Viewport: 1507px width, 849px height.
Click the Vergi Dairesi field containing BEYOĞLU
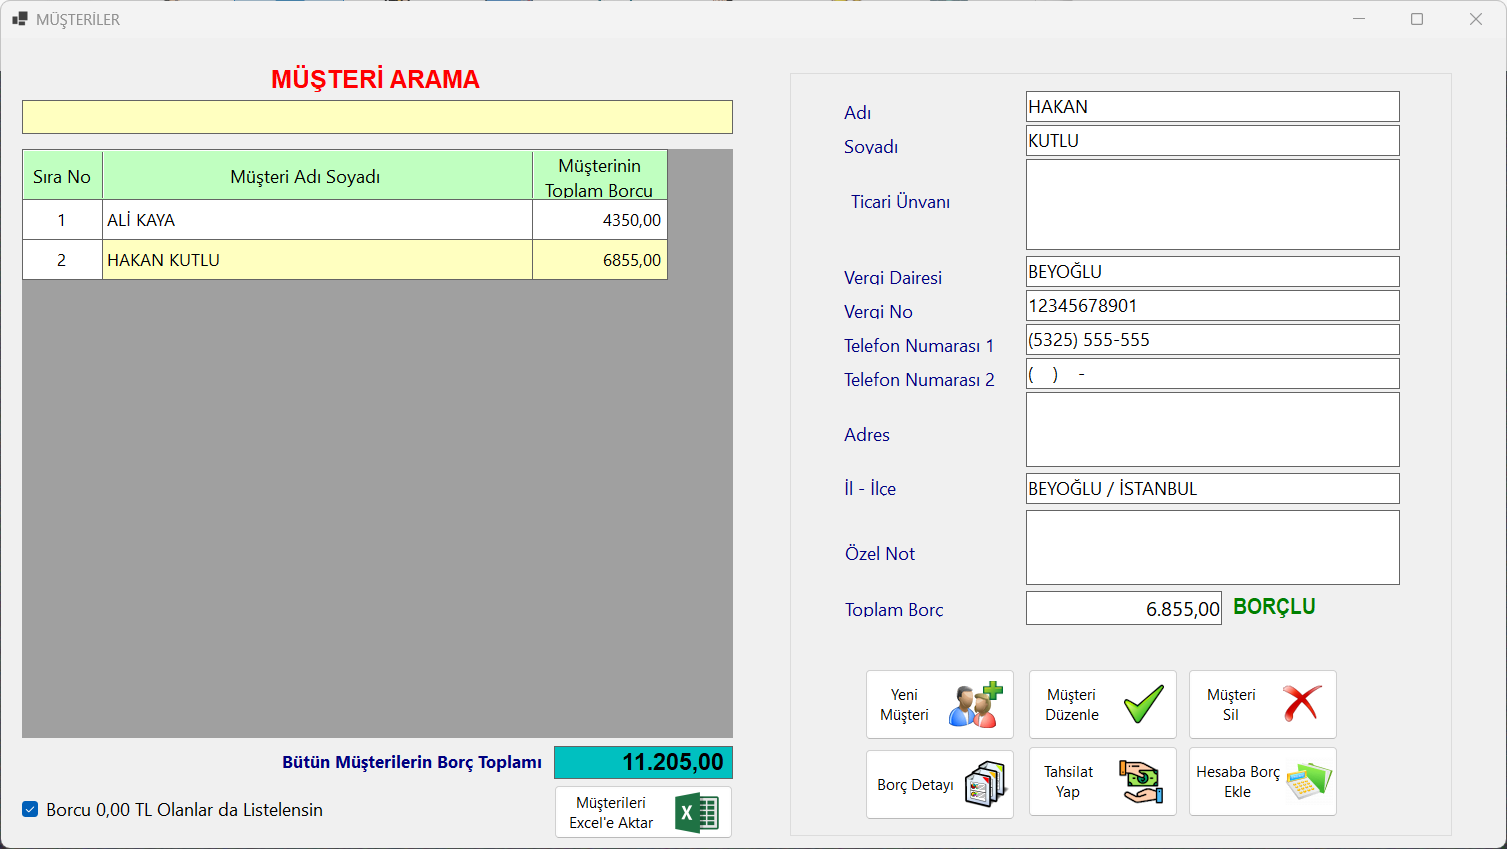click(1212, 272)
